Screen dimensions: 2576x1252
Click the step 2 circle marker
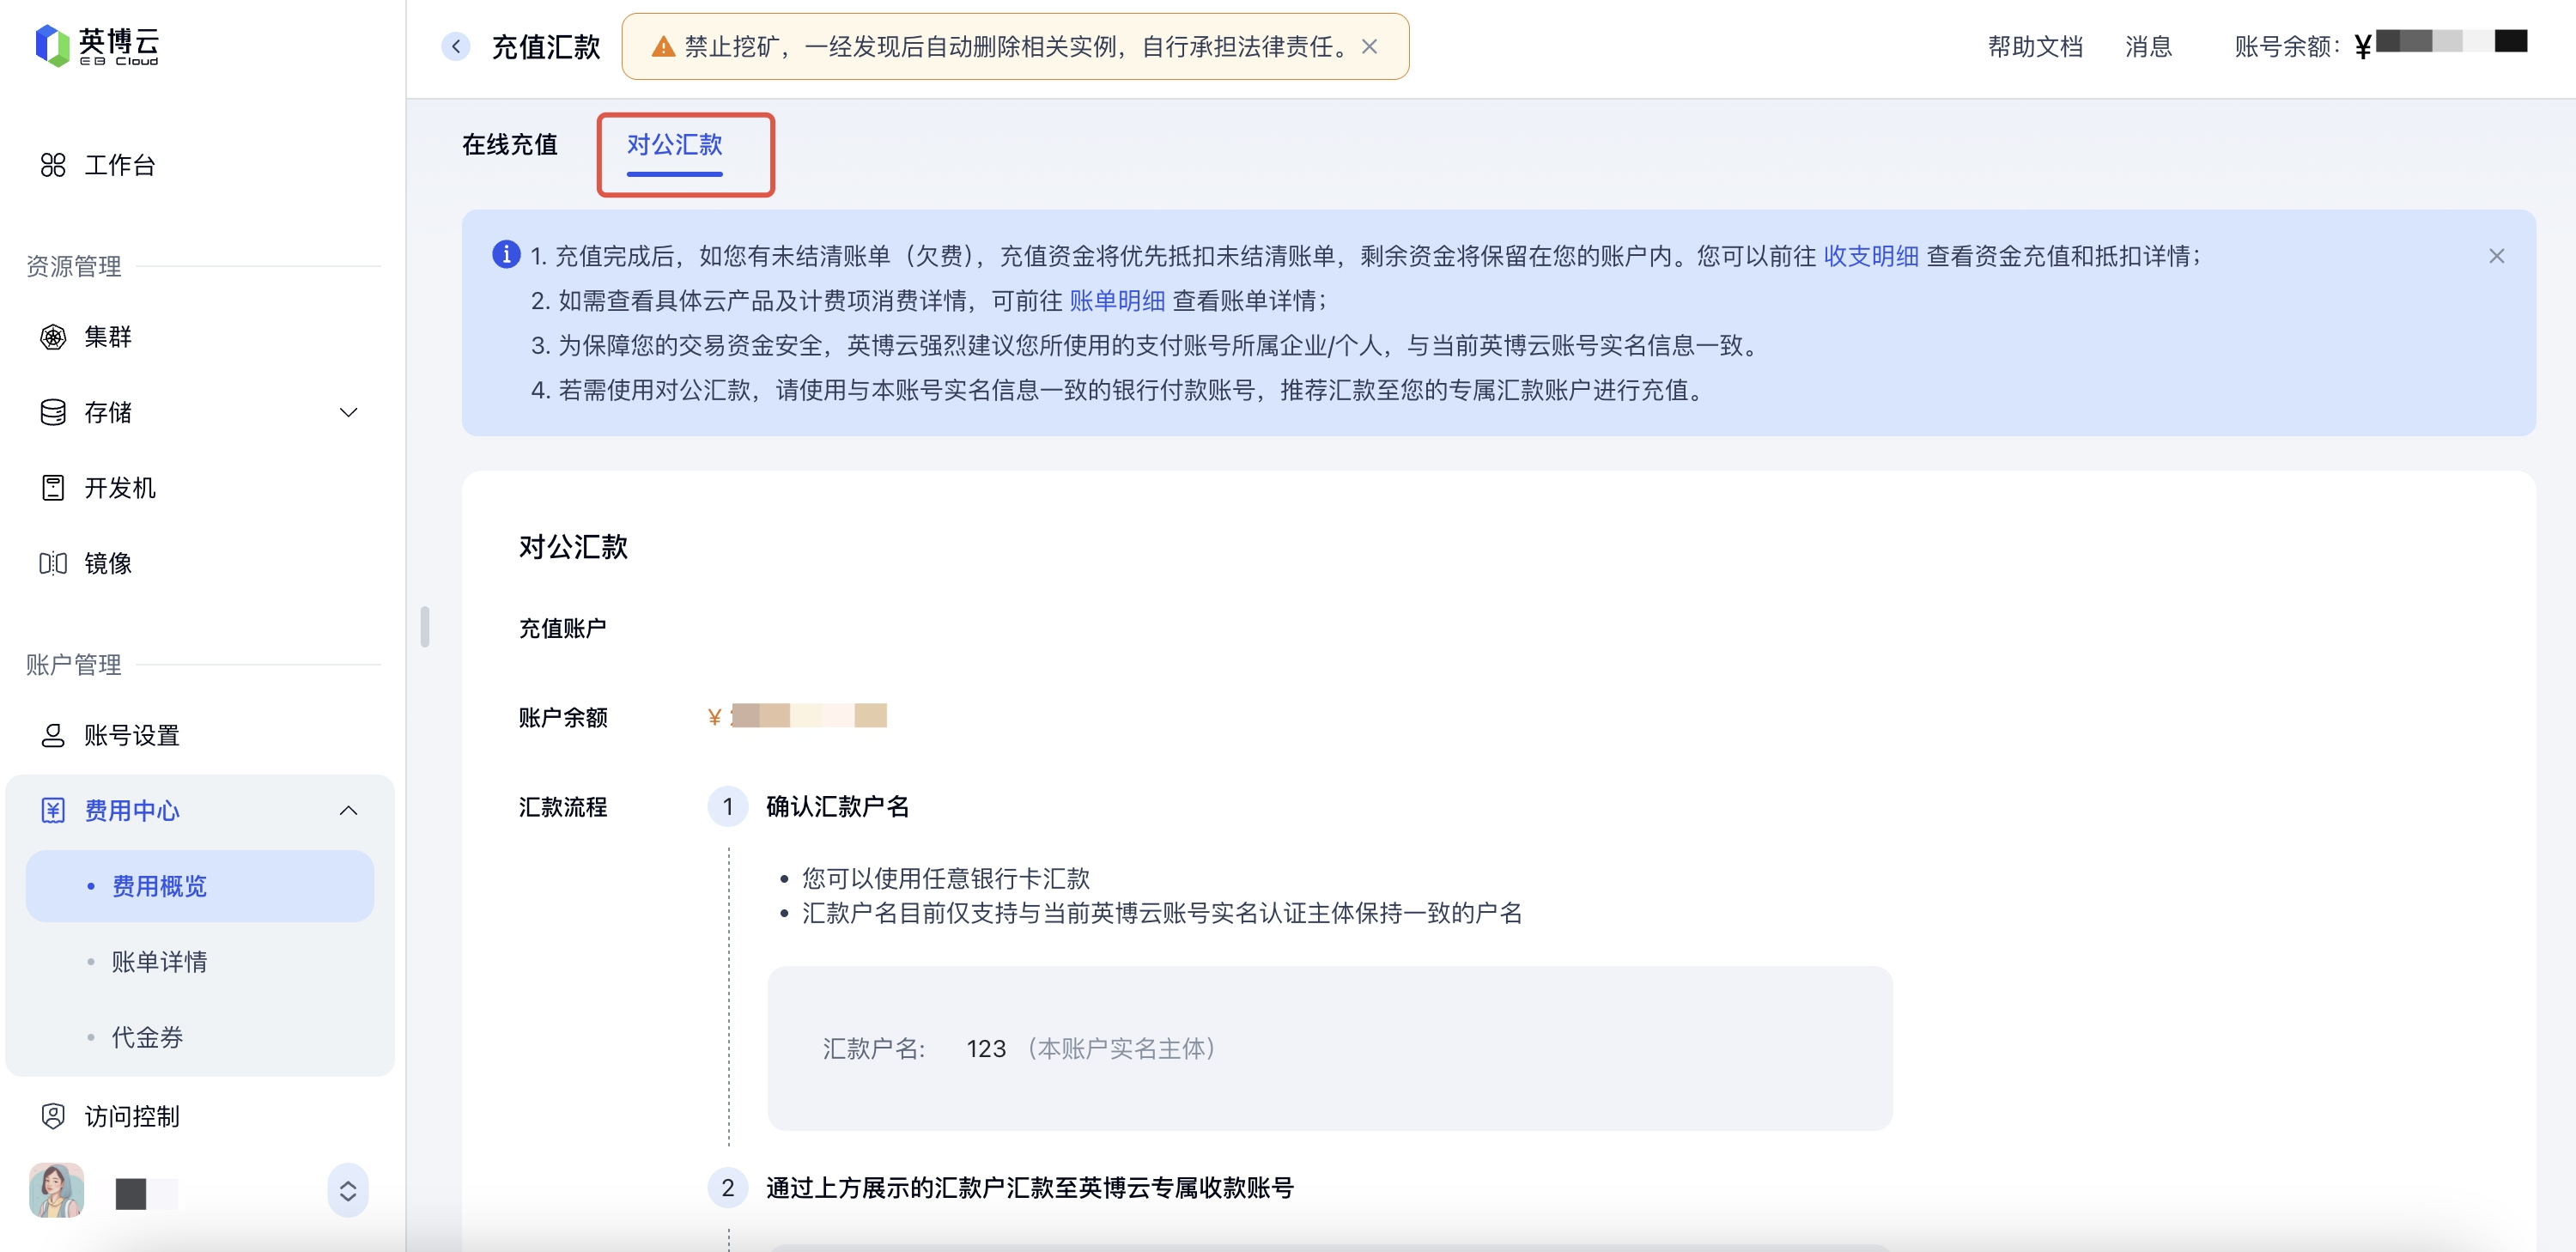click(x=728, y=1187)
